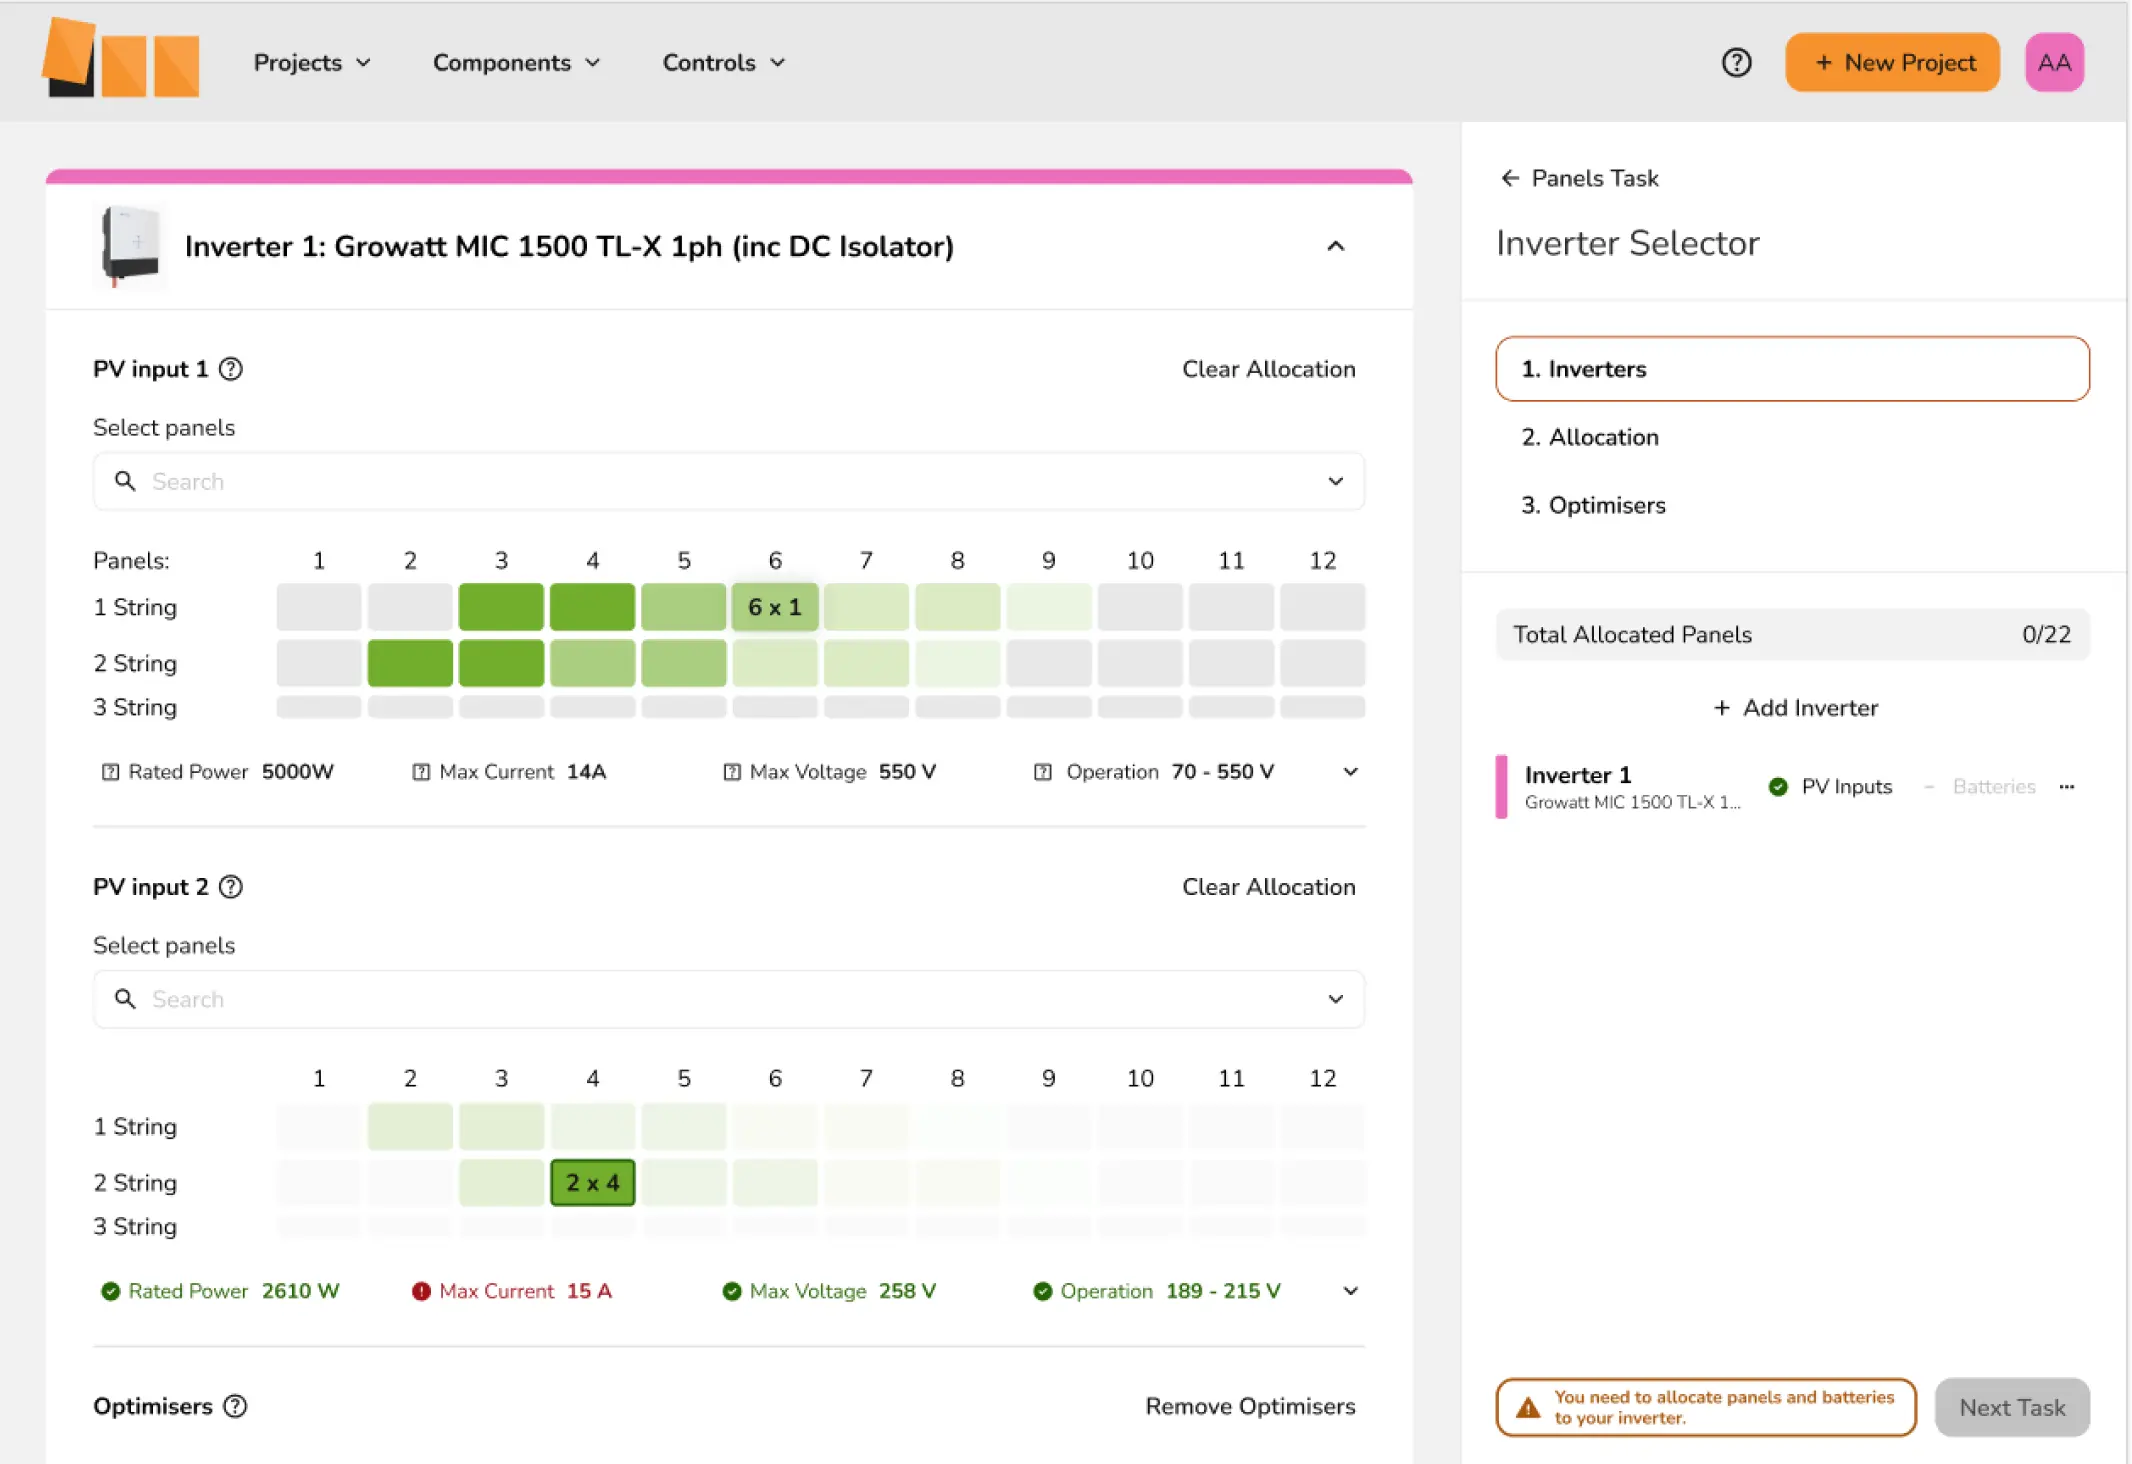The height and width of the screenshot is (1464, 2132).
Task: Create a New Project
Action: (1892, 63)
